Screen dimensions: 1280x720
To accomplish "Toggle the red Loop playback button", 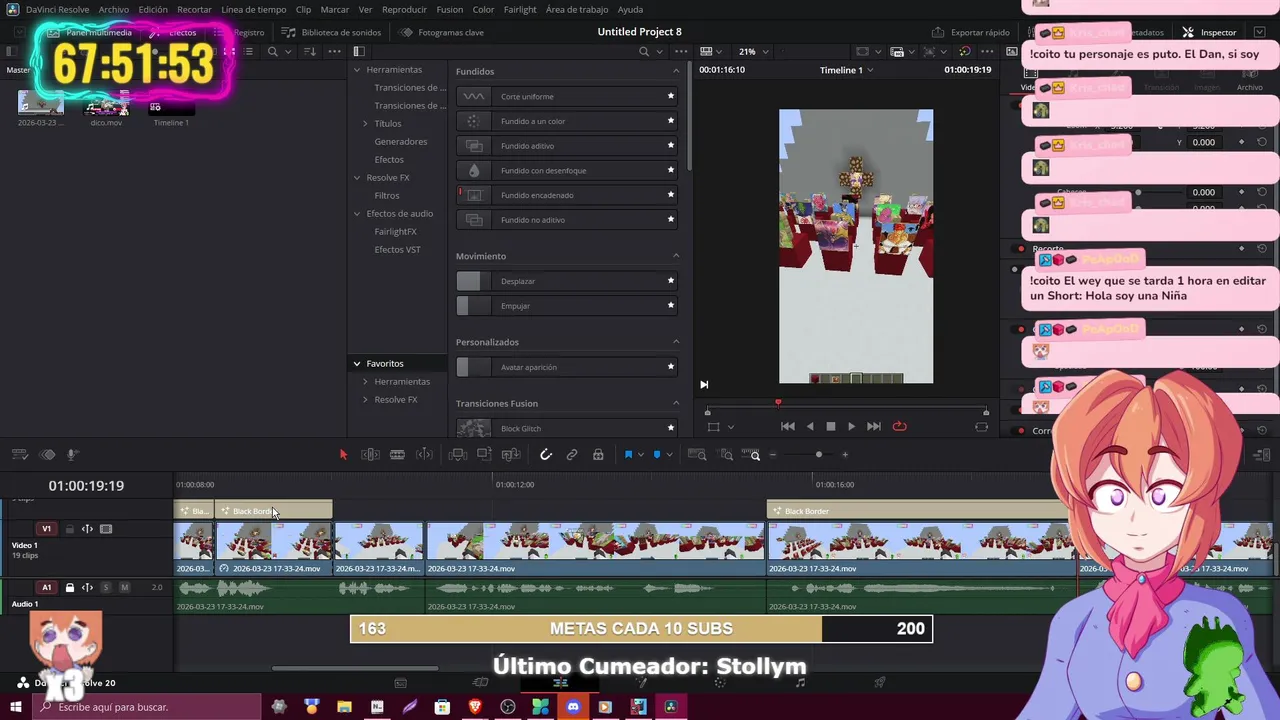I will 899,426.
